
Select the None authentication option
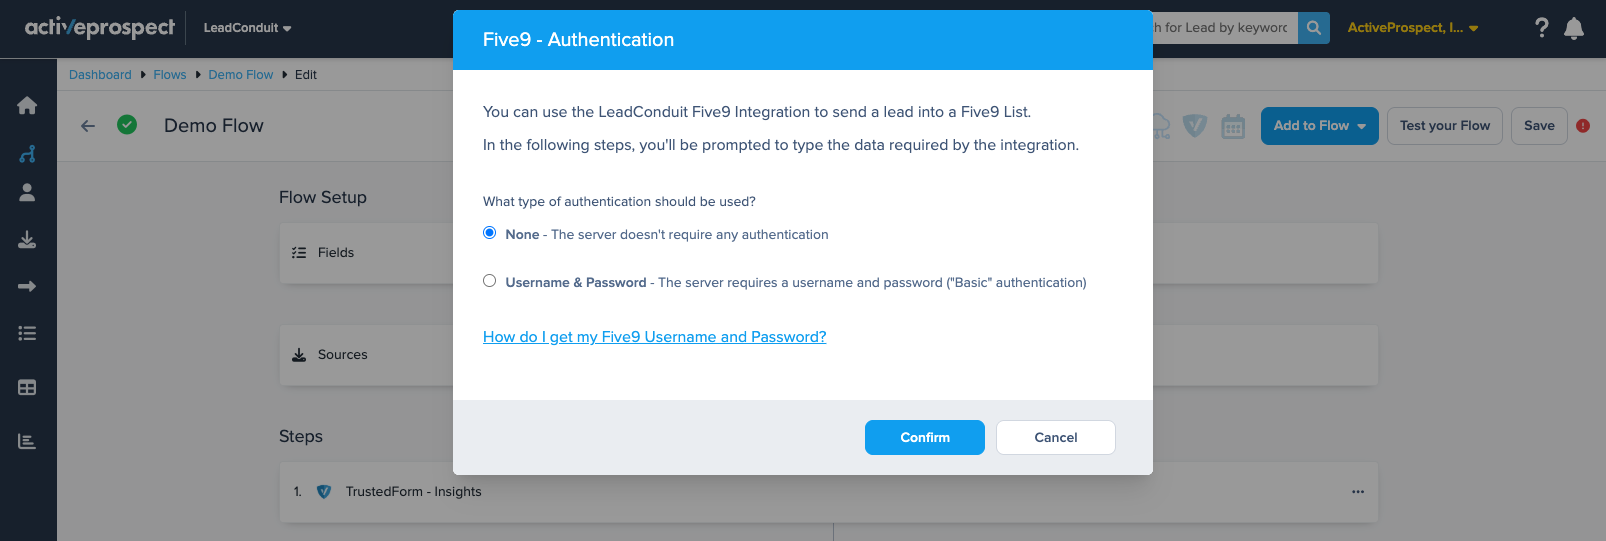pyautogui.click(x=490, y=233)
